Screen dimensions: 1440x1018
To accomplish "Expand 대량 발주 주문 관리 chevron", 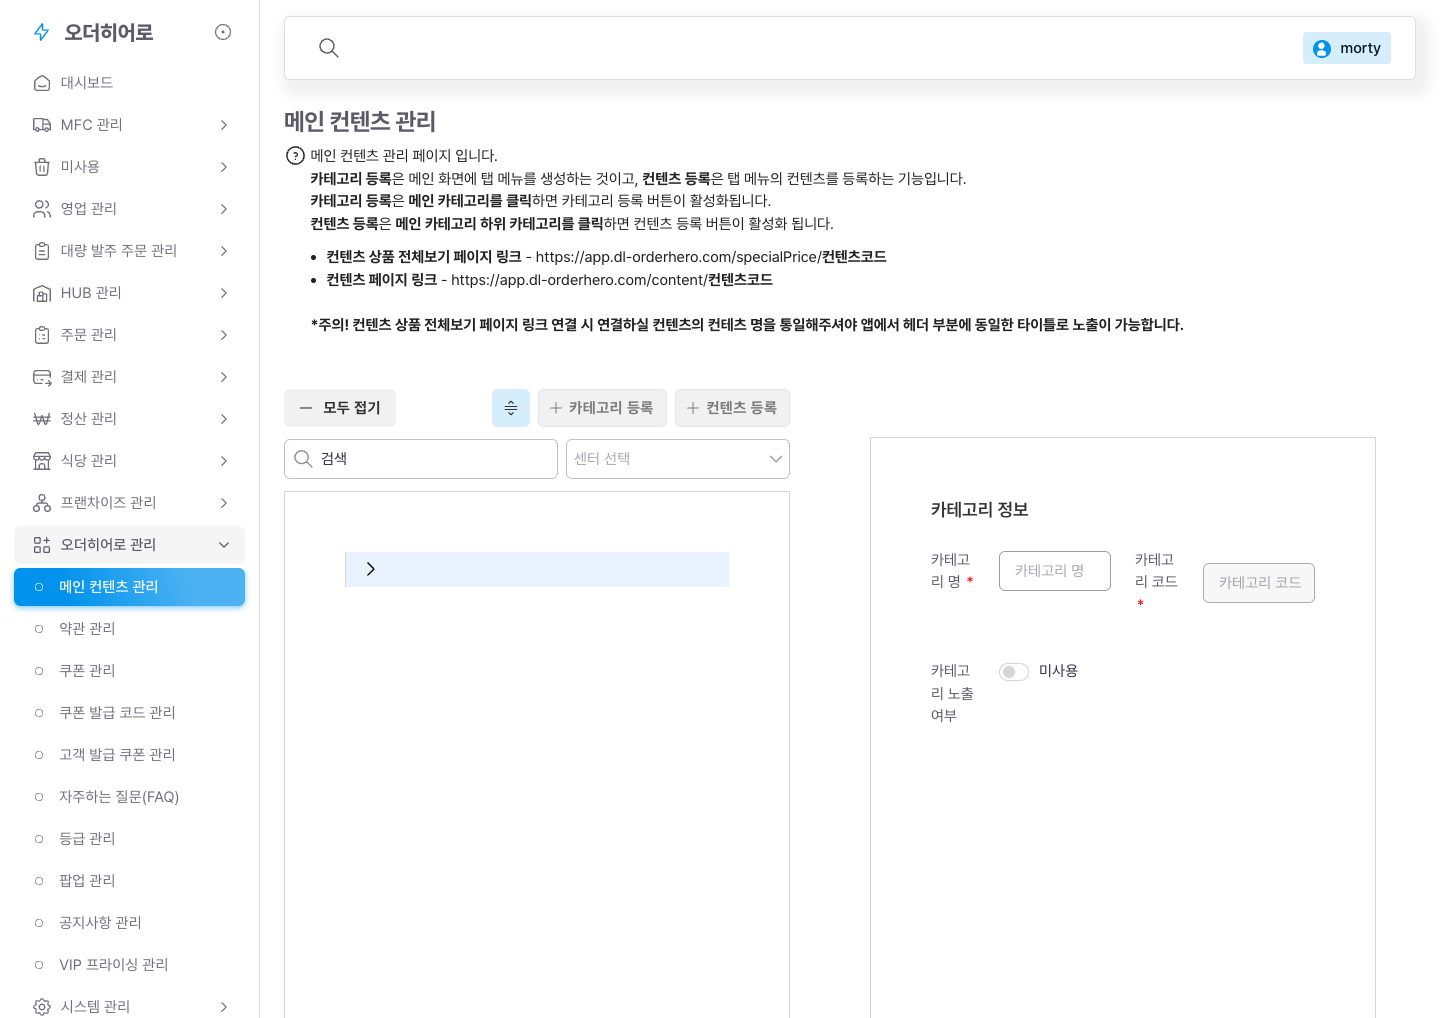I will point(224,251).
